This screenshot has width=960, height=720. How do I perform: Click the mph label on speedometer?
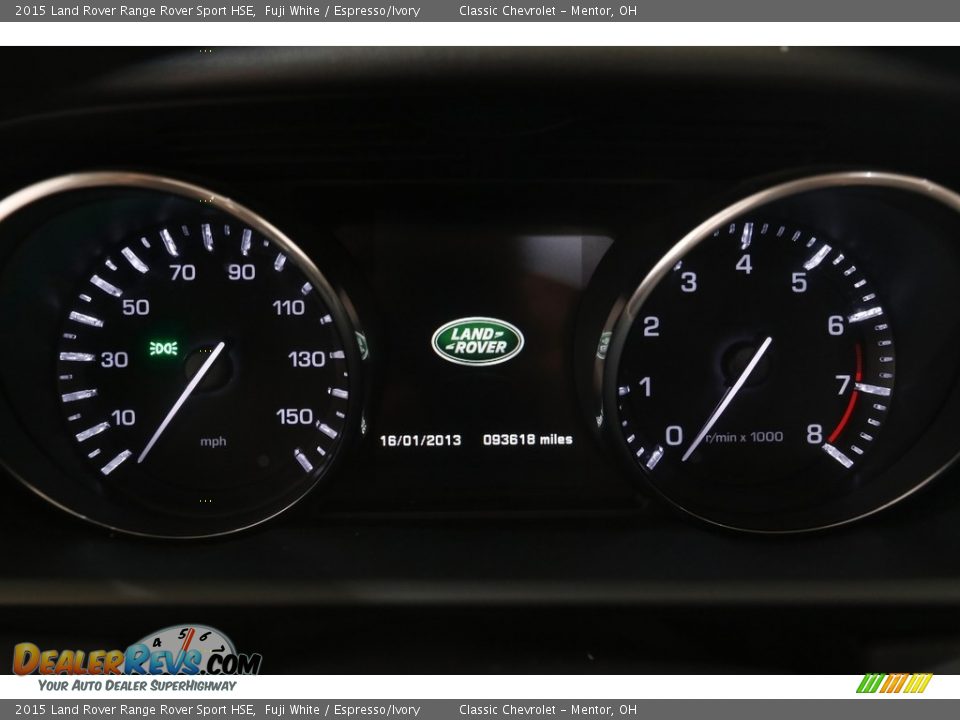point(213,441)
